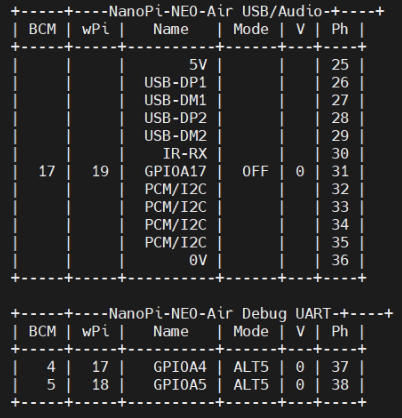Select the GPIOA5 pin name
Screen dimensions: 402x418
coord(180,385)
